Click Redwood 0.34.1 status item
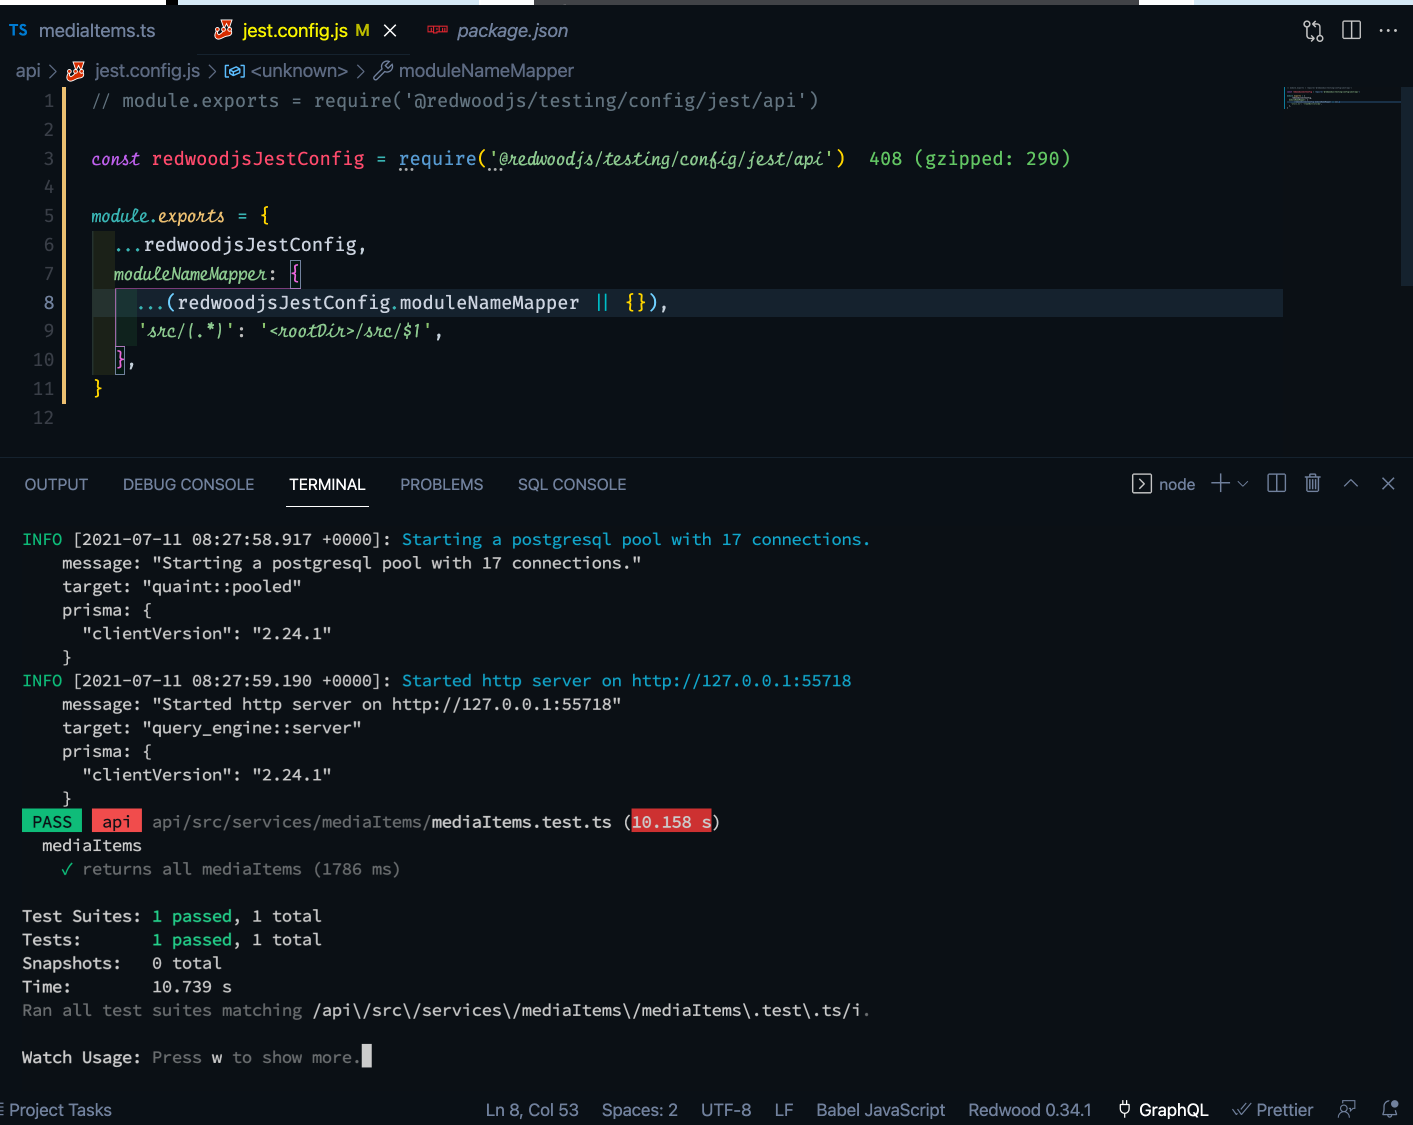Image resolution: width=1413 pixels, height=1125 pixels. click(1030, 1110)
